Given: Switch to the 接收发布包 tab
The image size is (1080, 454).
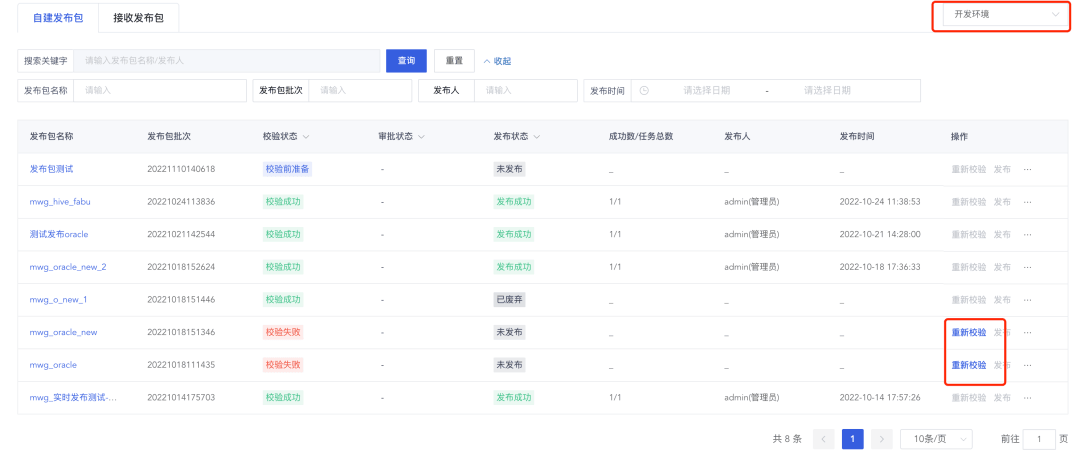Looking at the screenshot, I should click(x=138, y=17).
